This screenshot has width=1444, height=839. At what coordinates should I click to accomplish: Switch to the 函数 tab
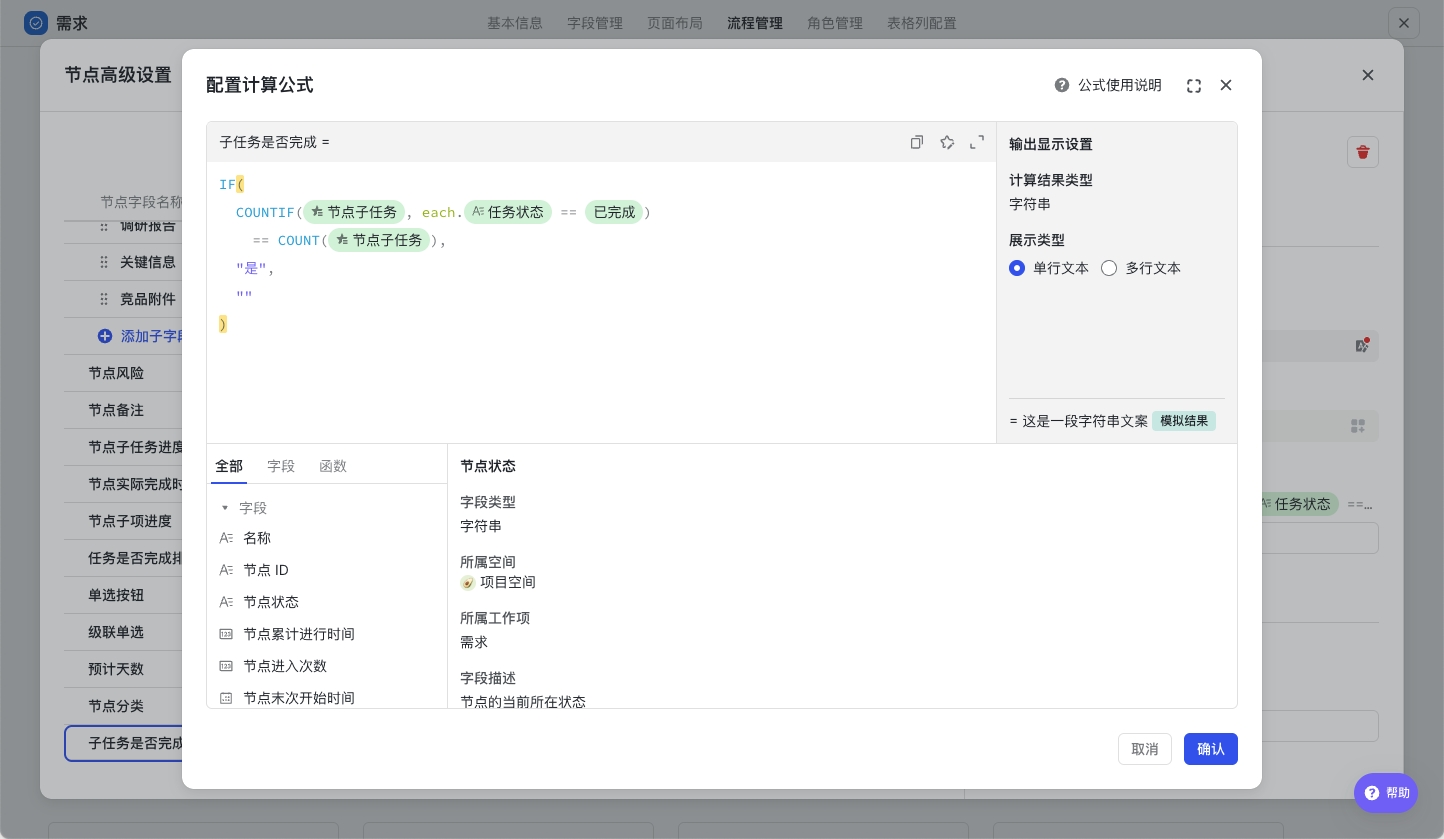[x=333, y=466]
